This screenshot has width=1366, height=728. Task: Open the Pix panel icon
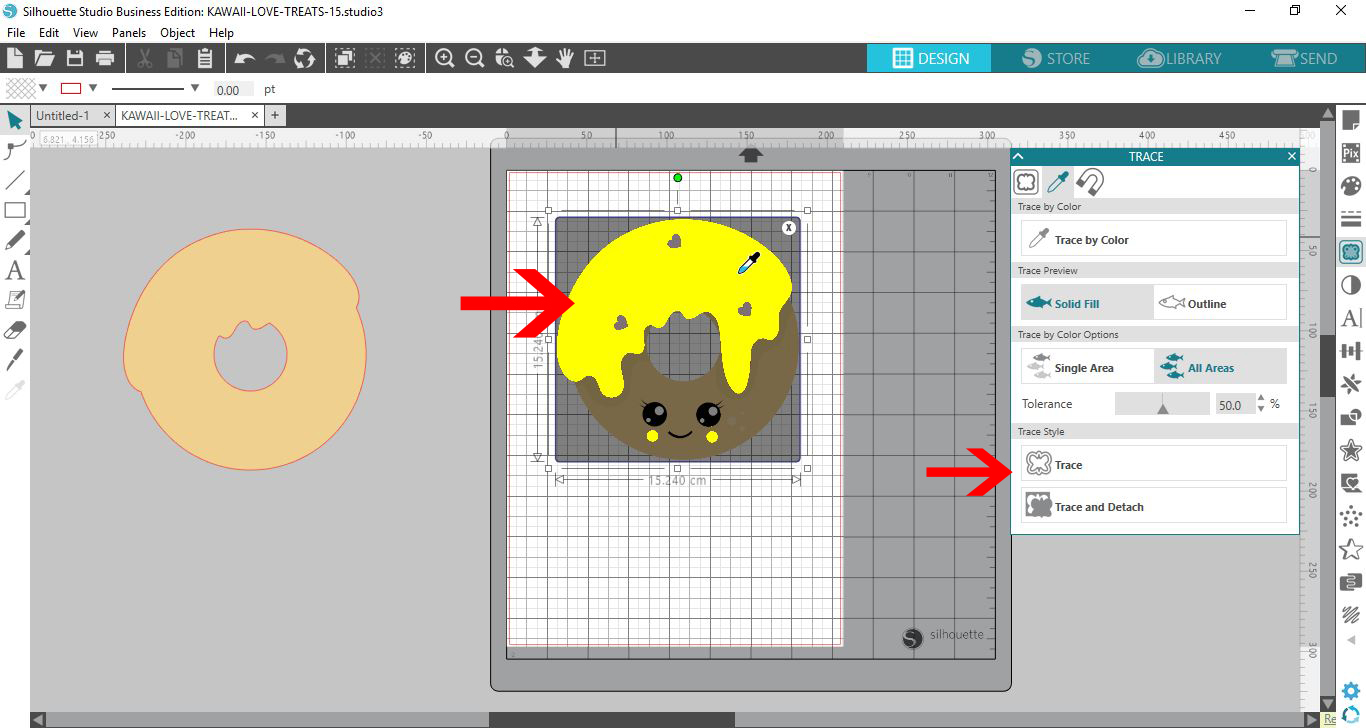coord(1351,153)
